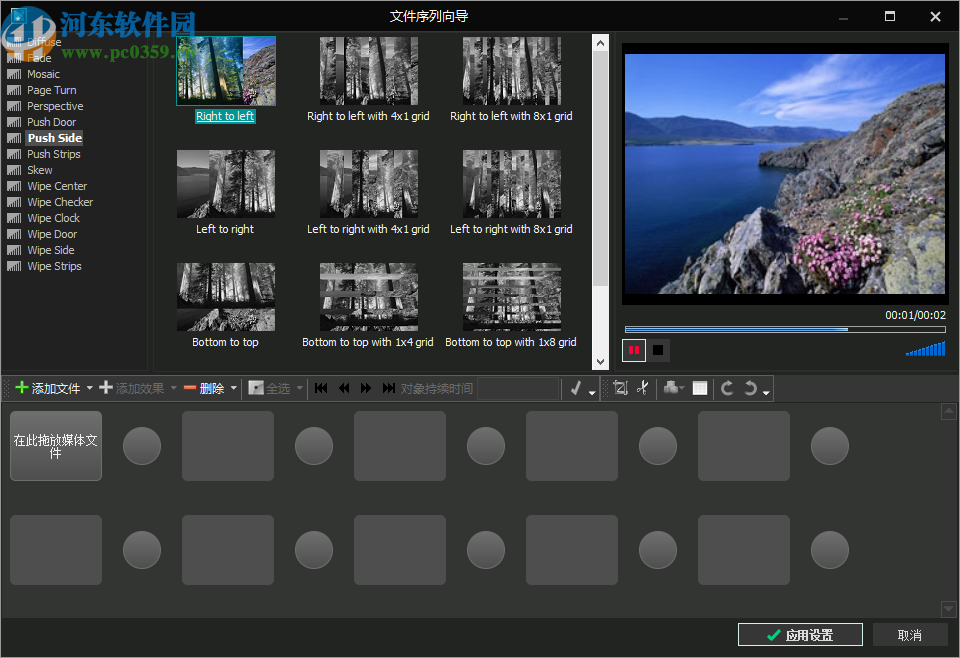This screenshot has width=960, height=658.
Task: Click the grid view icon on the toolbar
Action: (x=701, y=388)
